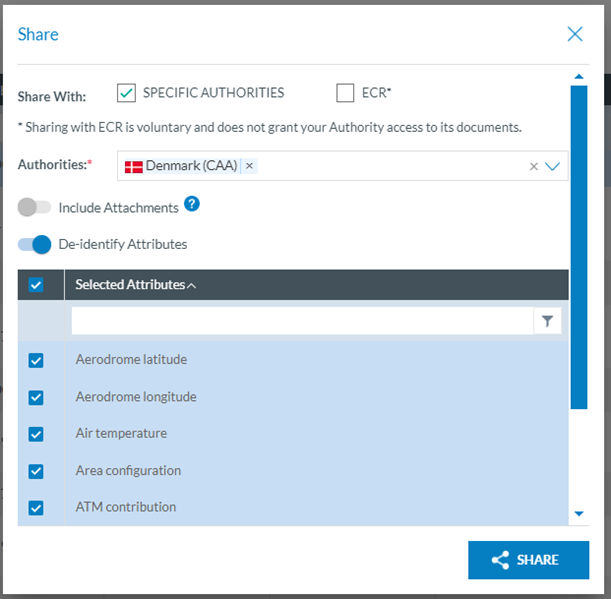Click the scroll down arrow in the dialog

click(578, 514)
